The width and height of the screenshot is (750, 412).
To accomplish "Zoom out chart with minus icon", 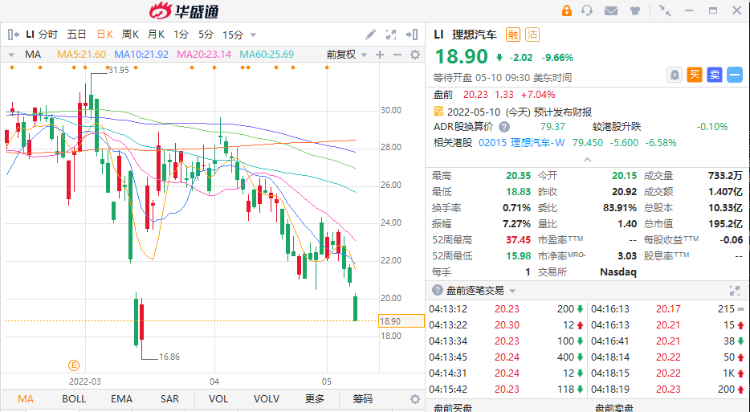I will tap(397, 55).
